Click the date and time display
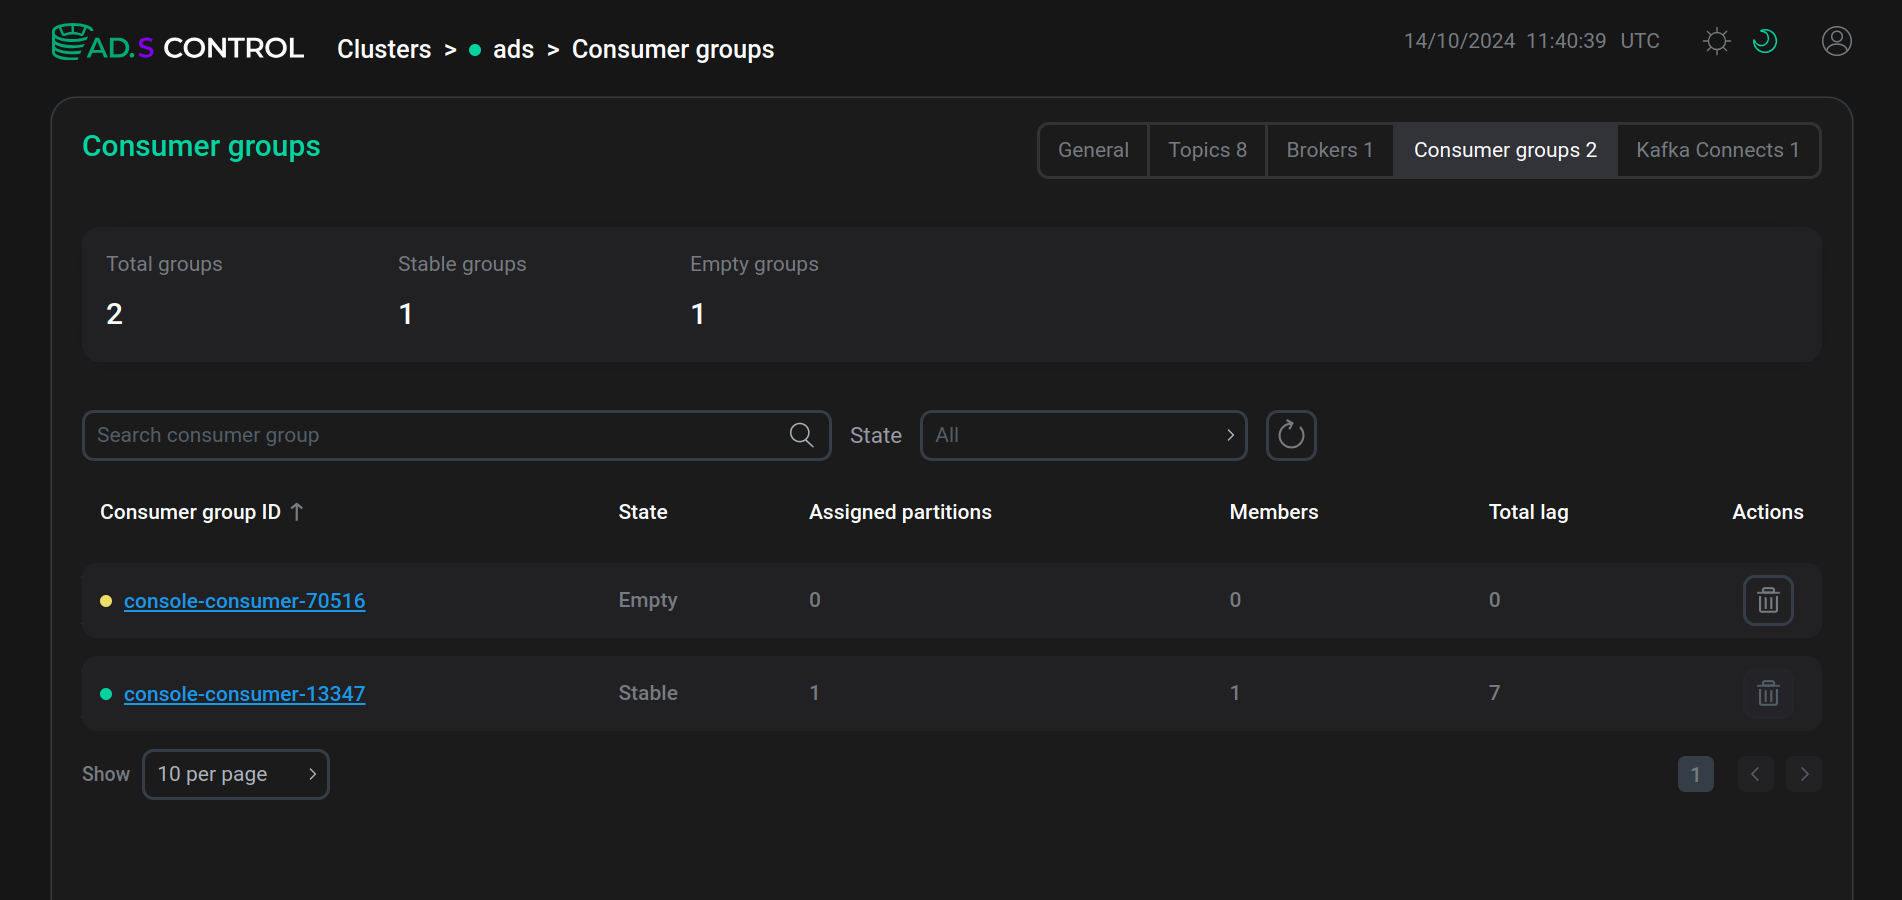1902x900 pixels. click(1505, 41)
